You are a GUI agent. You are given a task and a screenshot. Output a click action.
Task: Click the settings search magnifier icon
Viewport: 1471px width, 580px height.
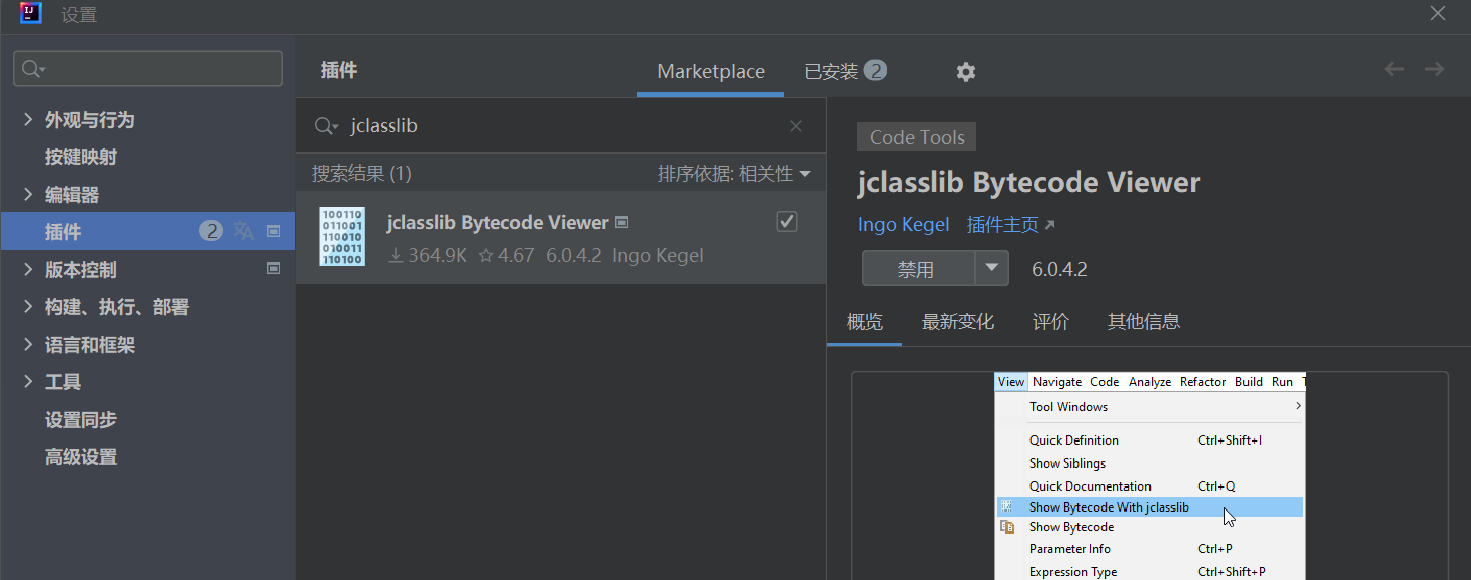[x=33, y=69]
